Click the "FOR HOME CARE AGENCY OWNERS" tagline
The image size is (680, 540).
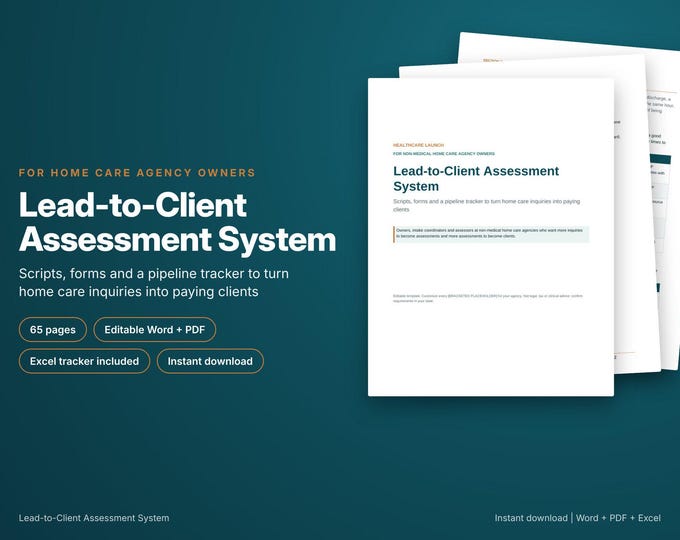(137, 173)
